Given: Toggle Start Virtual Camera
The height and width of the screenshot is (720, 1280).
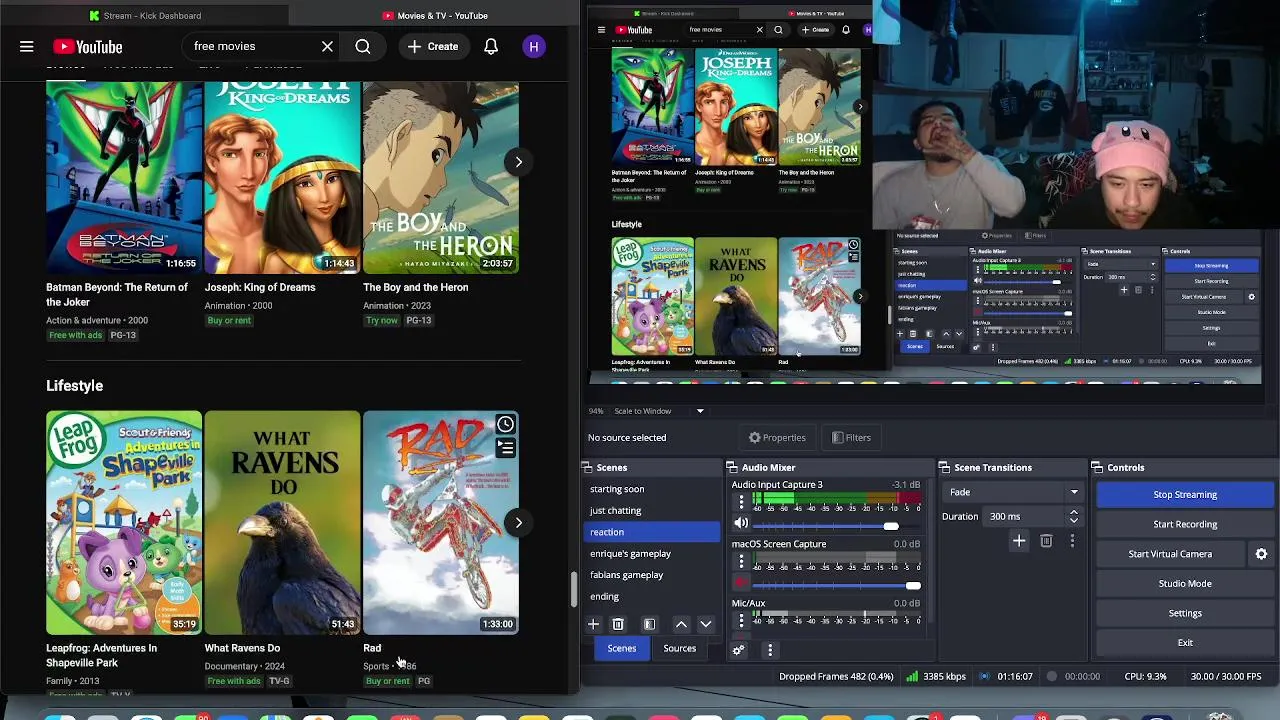Looking at the screenshot, I should coord(1170,554).
